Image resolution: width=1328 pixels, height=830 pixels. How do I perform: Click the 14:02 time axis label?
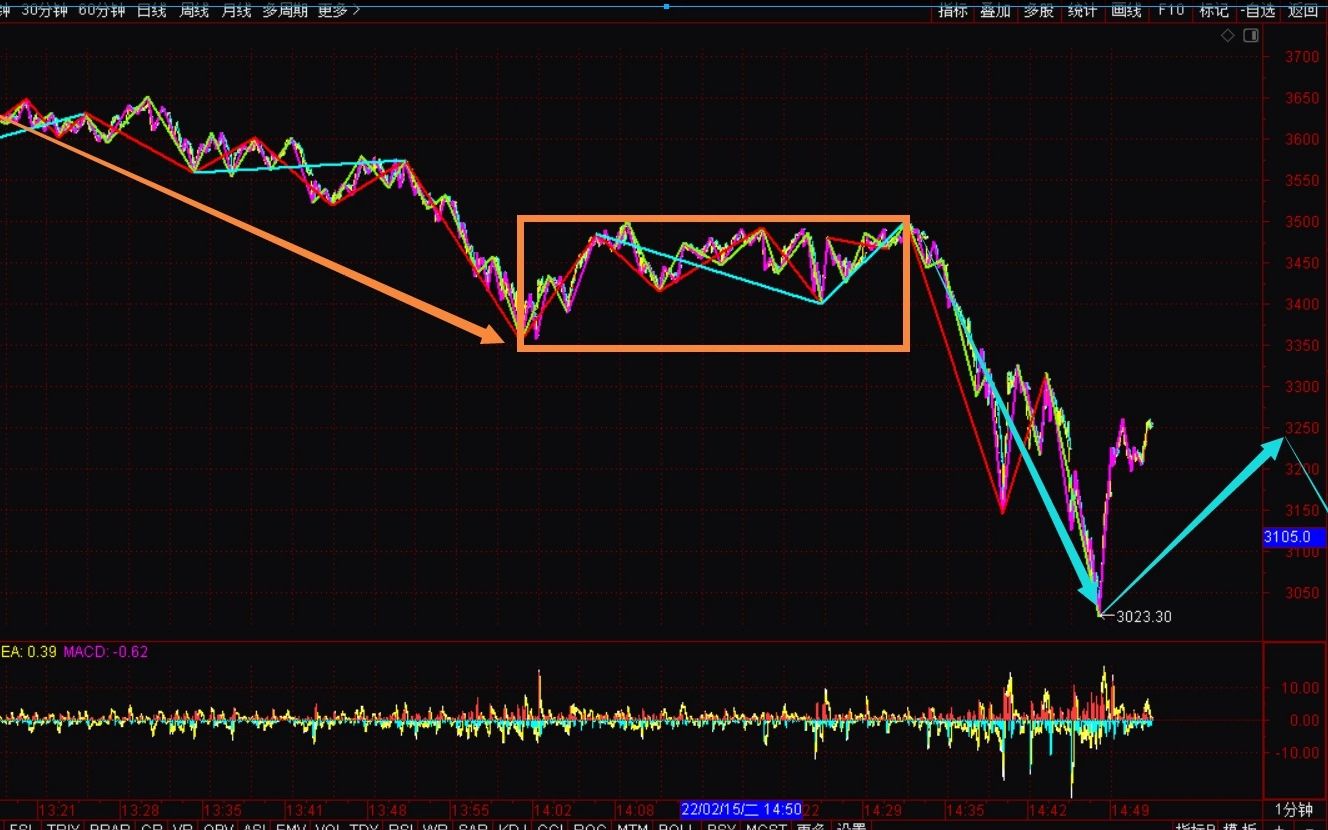(x=552, y=809)
